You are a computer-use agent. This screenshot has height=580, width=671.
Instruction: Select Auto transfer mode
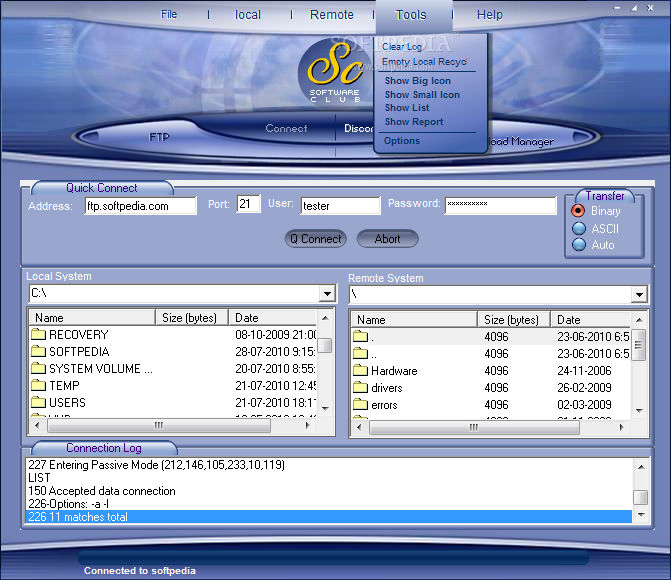click(x=578, y=244)
